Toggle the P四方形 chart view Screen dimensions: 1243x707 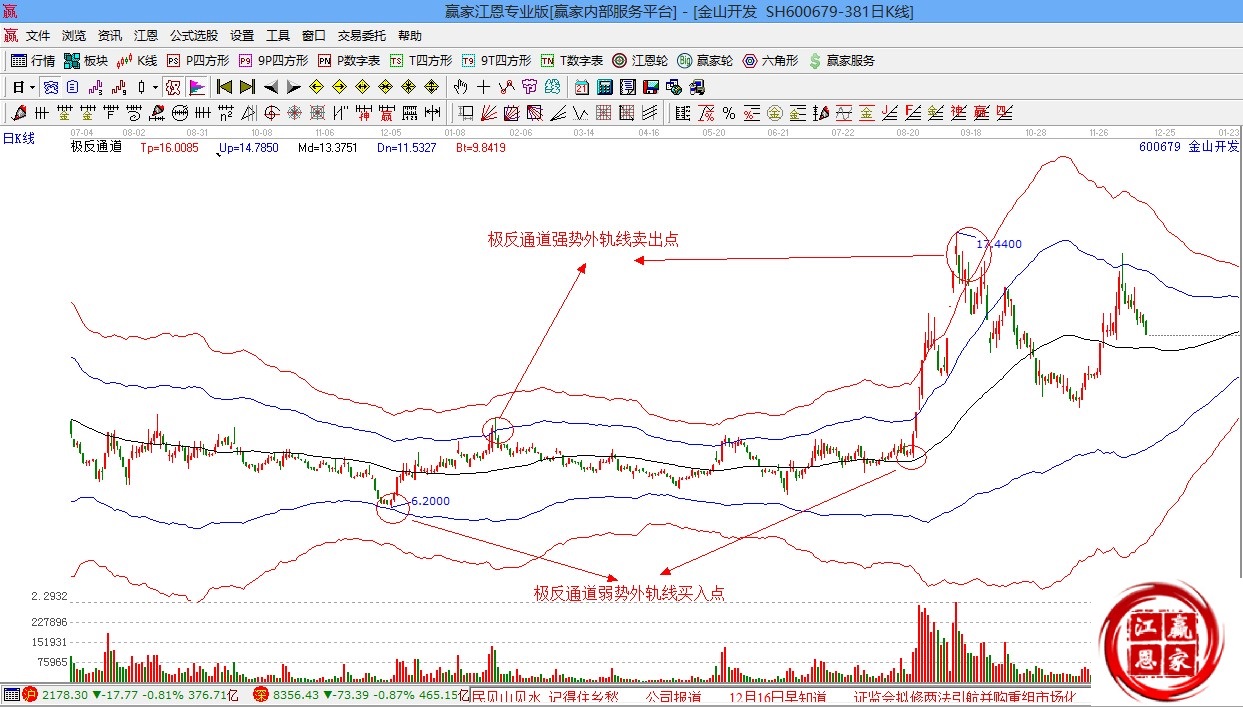[198, 61]
